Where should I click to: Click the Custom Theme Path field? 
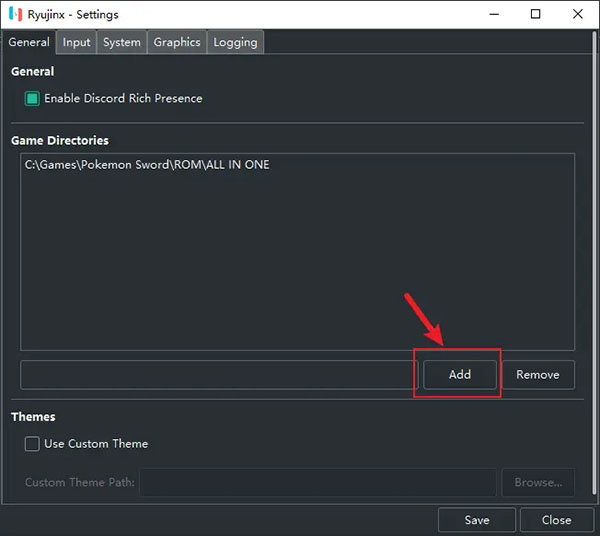point(317,483)
